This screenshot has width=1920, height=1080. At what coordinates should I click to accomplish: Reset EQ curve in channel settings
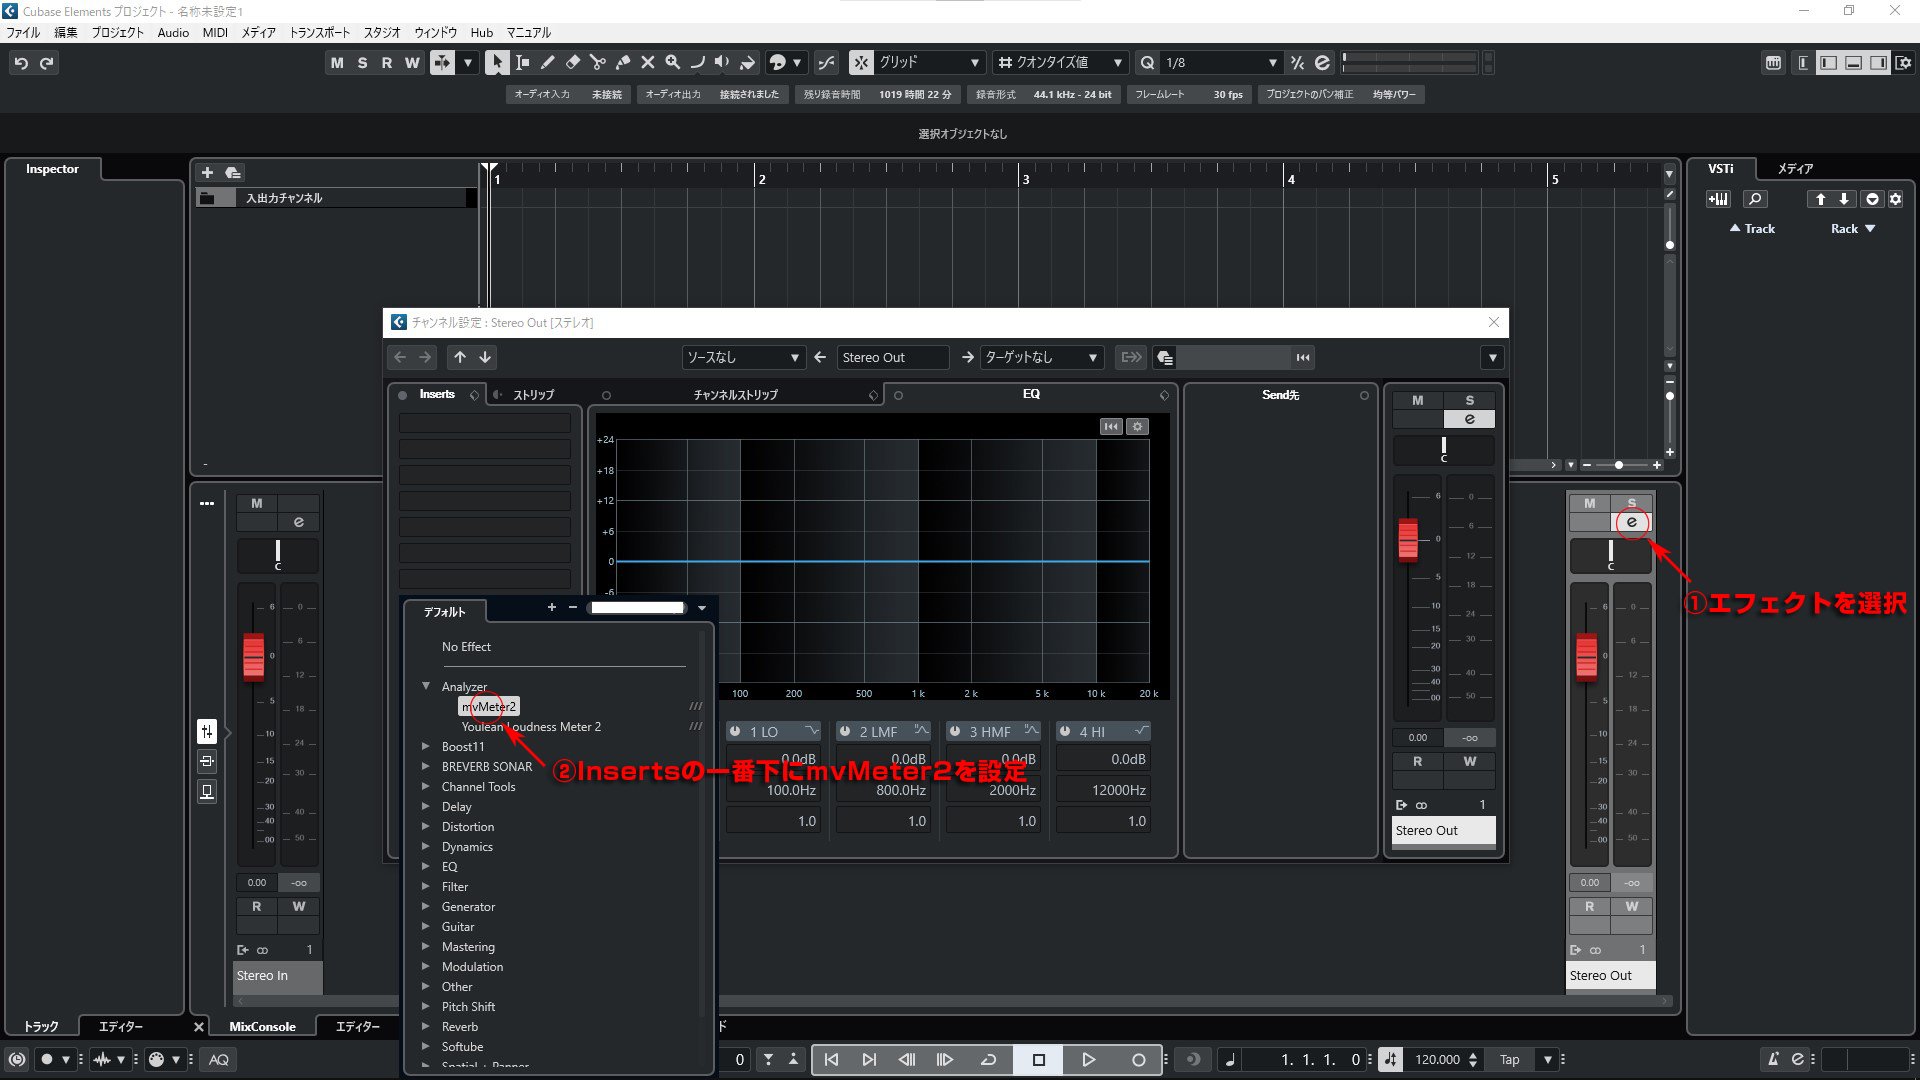pyautogui.click(x=1111, y=427)
